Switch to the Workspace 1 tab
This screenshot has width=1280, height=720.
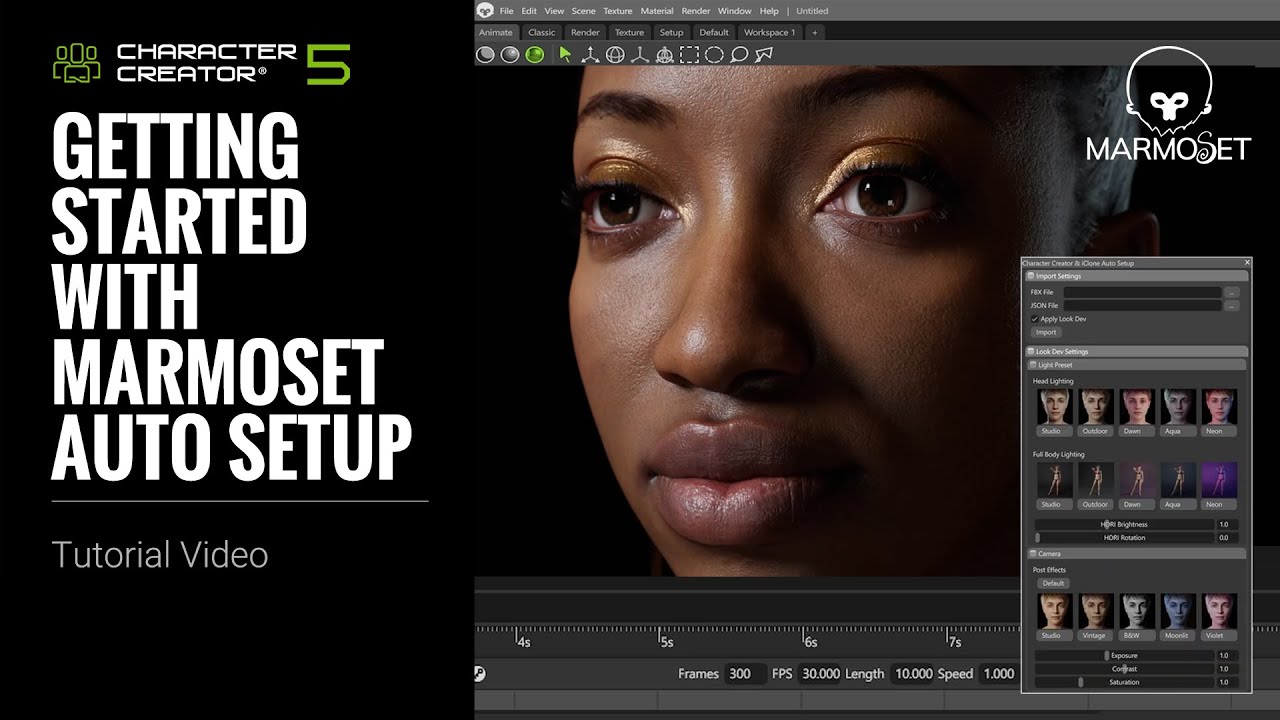click(769, 32)
